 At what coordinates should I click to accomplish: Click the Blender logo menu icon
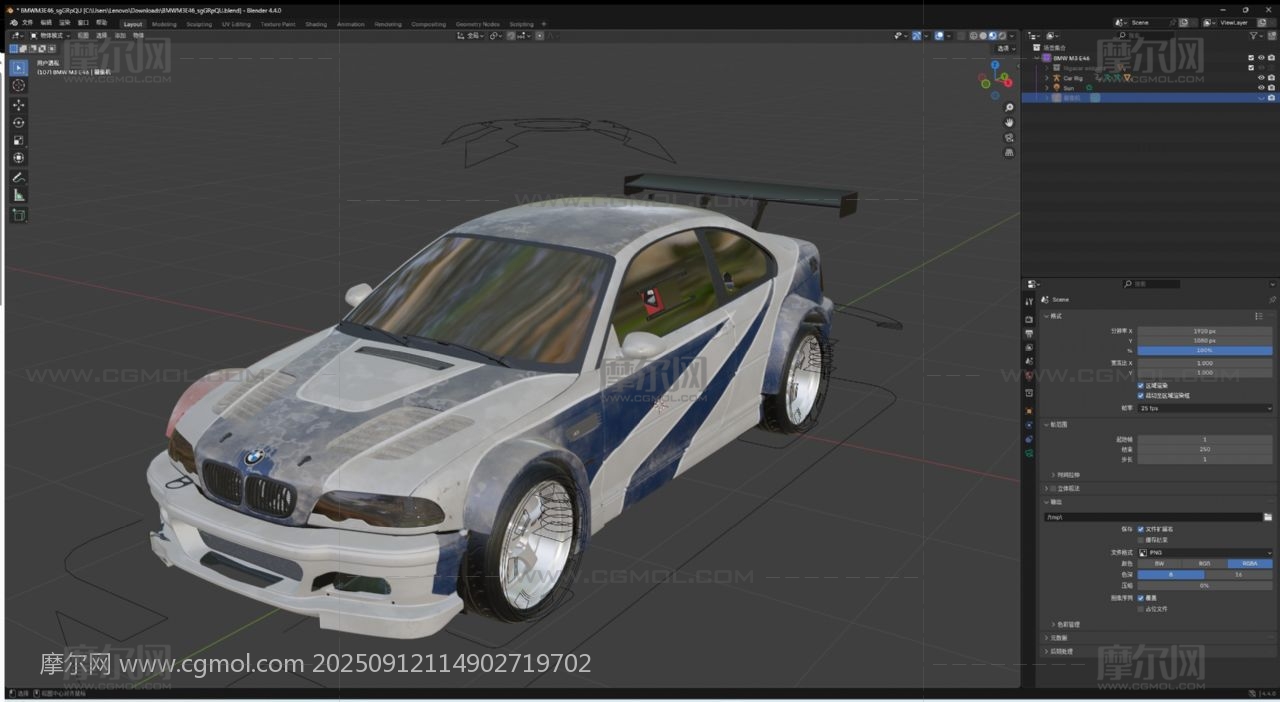coord(13,23)
